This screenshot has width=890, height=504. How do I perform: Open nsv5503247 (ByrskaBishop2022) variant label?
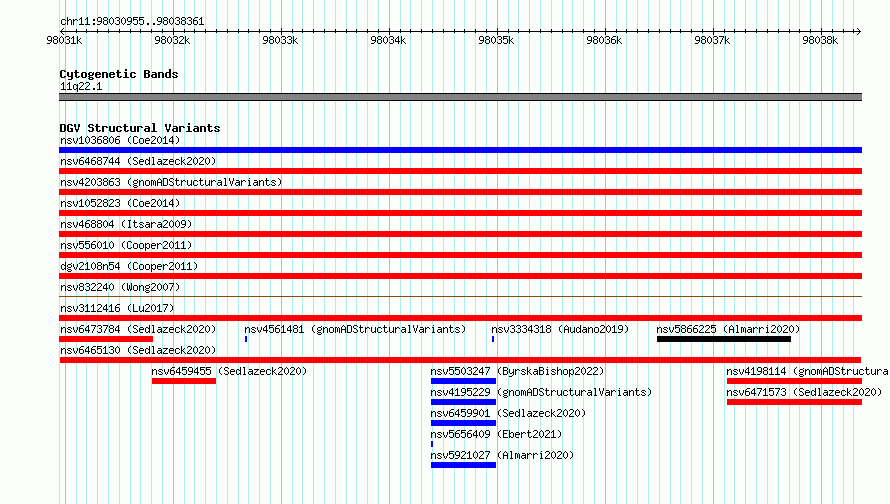[517, 371]
